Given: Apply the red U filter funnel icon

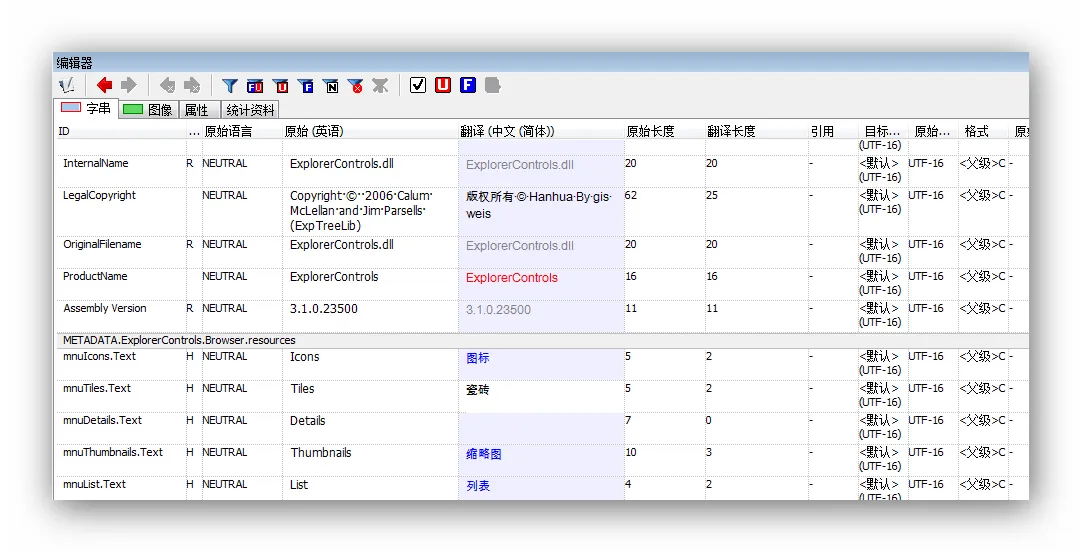Looking at the screenshot, I should [281, 86].
